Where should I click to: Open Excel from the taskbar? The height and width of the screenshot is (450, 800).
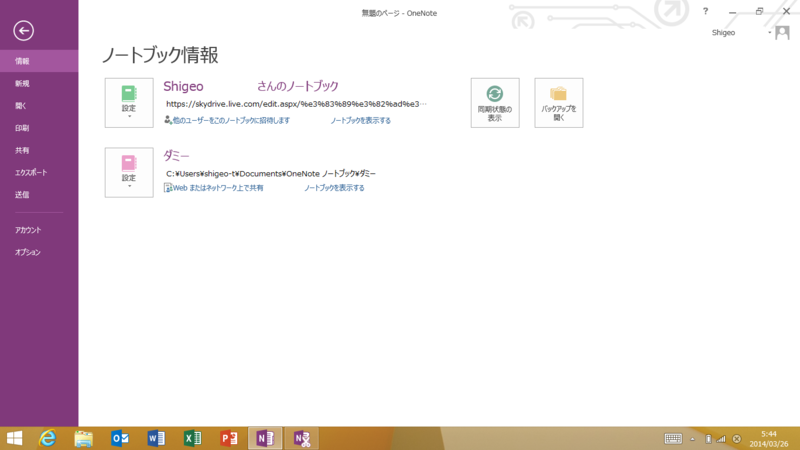192,438
